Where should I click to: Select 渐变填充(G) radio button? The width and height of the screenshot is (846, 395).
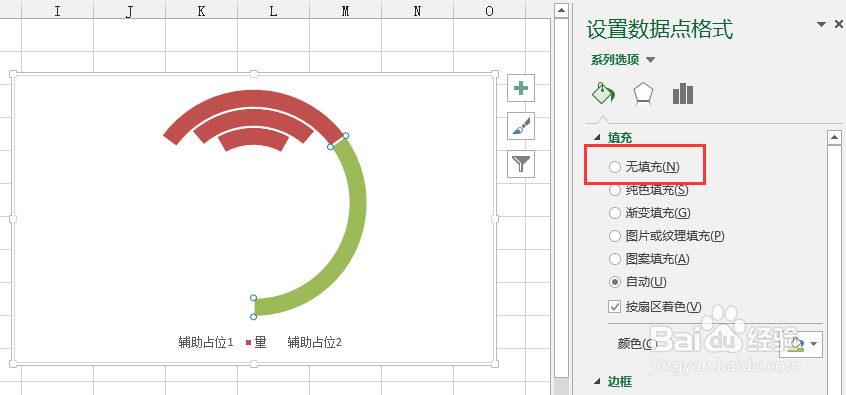(x=615, y=213)
